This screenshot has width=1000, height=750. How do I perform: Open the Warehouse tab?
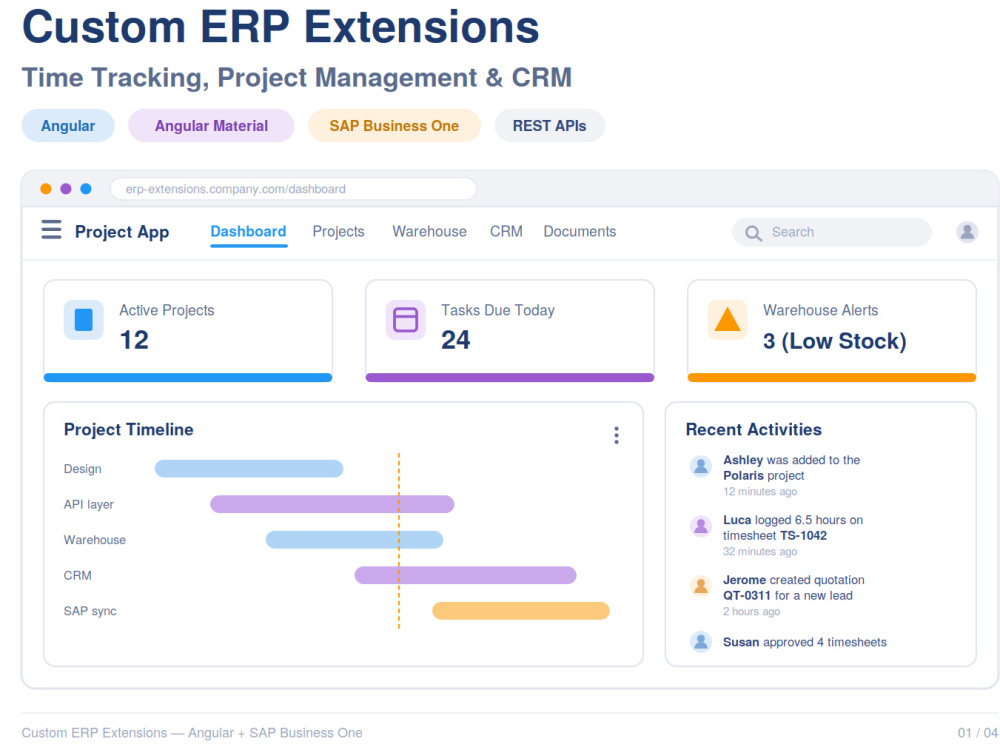click(x=429, y=232)
